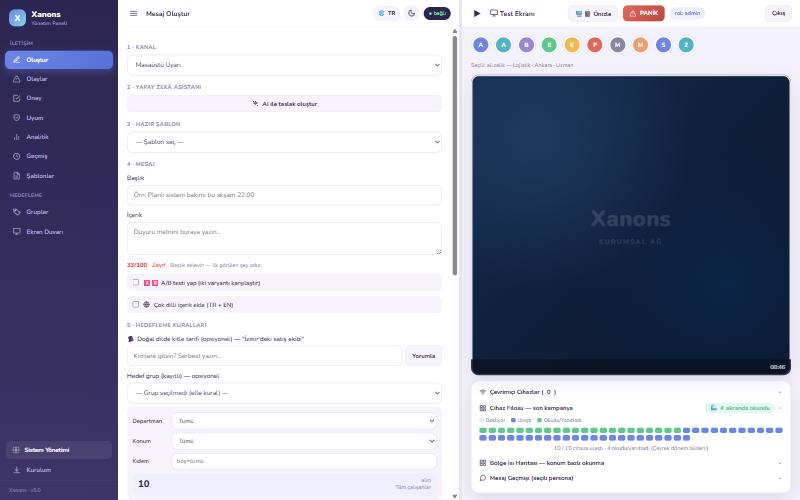Toggle dark mode with the moon icon
Viewport: 800px width, 500px height.
pos(412,13)
